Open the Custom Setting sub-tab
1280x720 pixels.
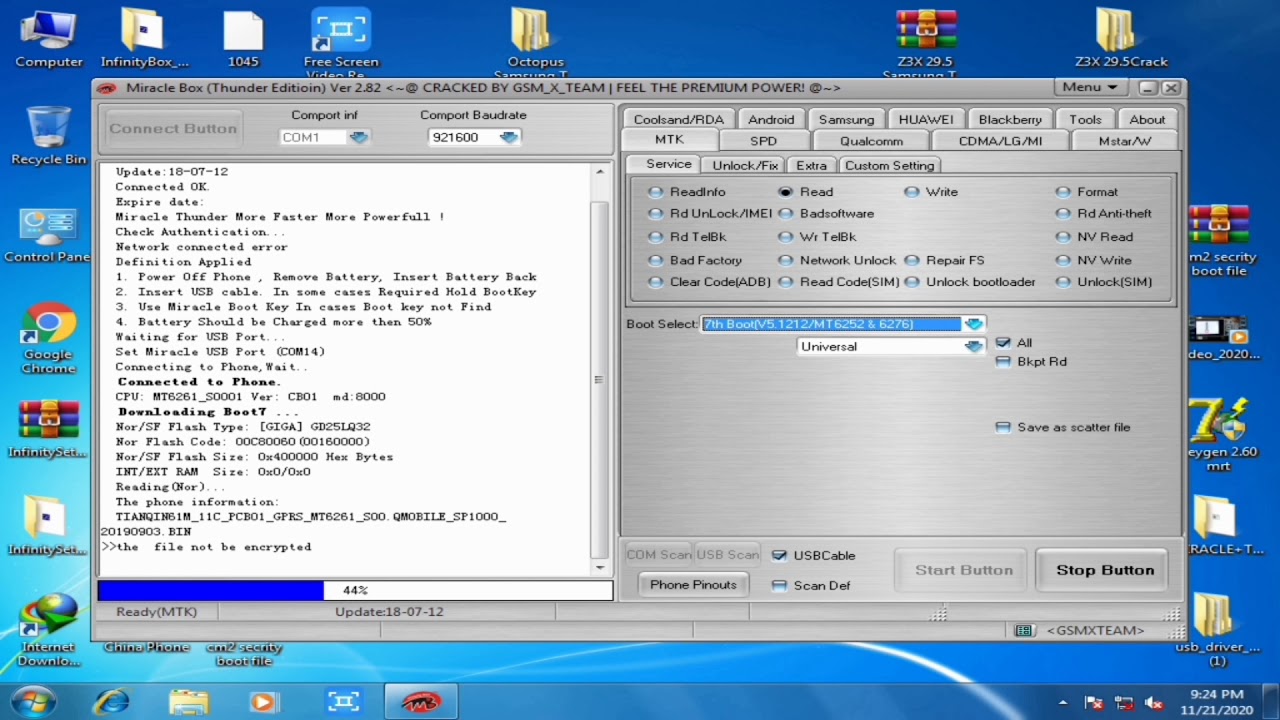click(x=889, y=165)
